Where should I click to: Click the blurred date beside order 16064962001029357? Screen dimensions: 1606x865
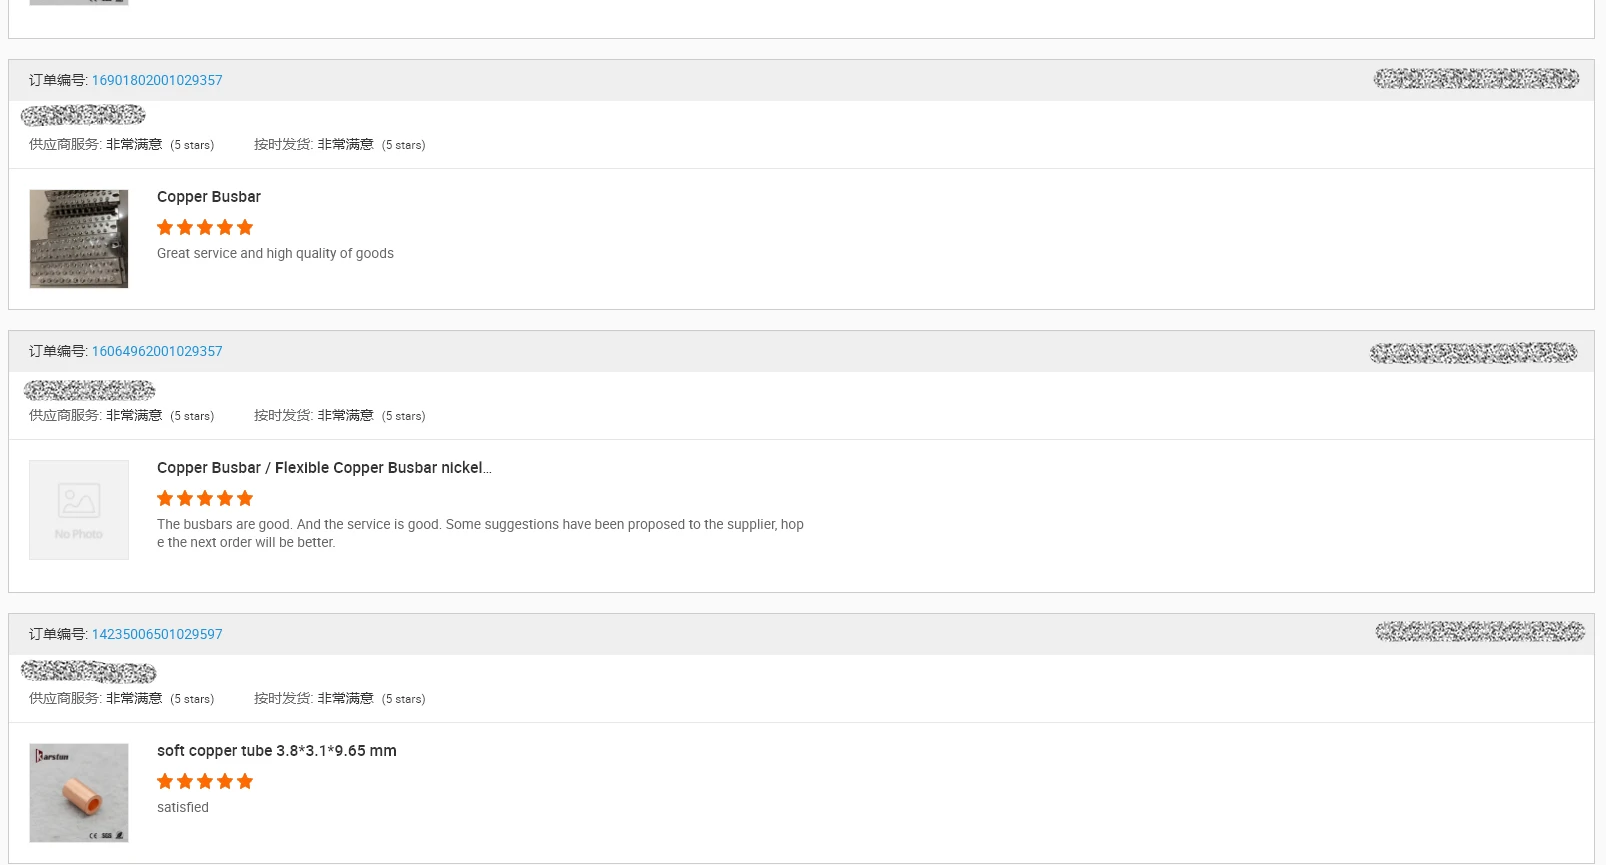[1473, 353]
